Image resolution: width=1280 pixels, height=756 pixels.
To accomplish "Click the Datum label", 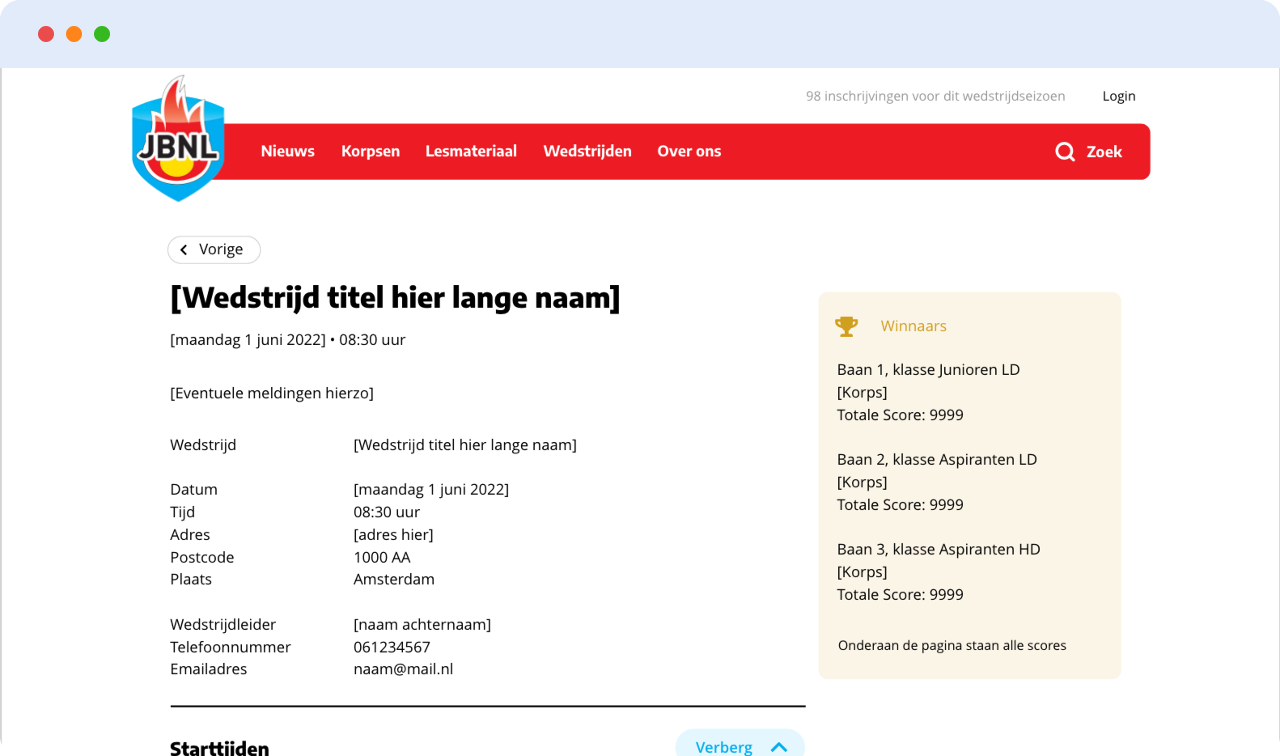I will [x=194, y=490].
